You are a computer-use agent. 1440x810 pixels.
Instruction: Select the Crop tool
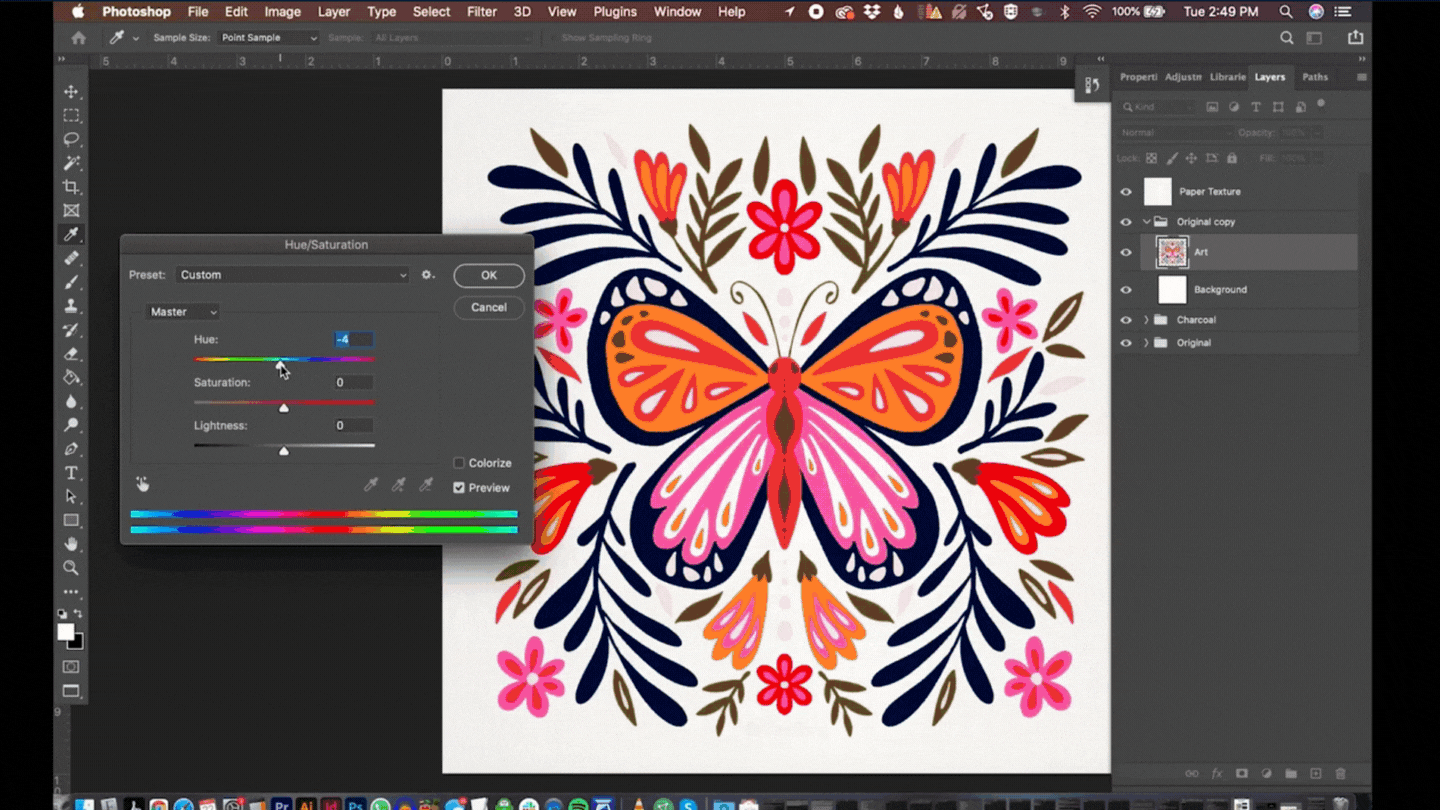tap(71, 187)
